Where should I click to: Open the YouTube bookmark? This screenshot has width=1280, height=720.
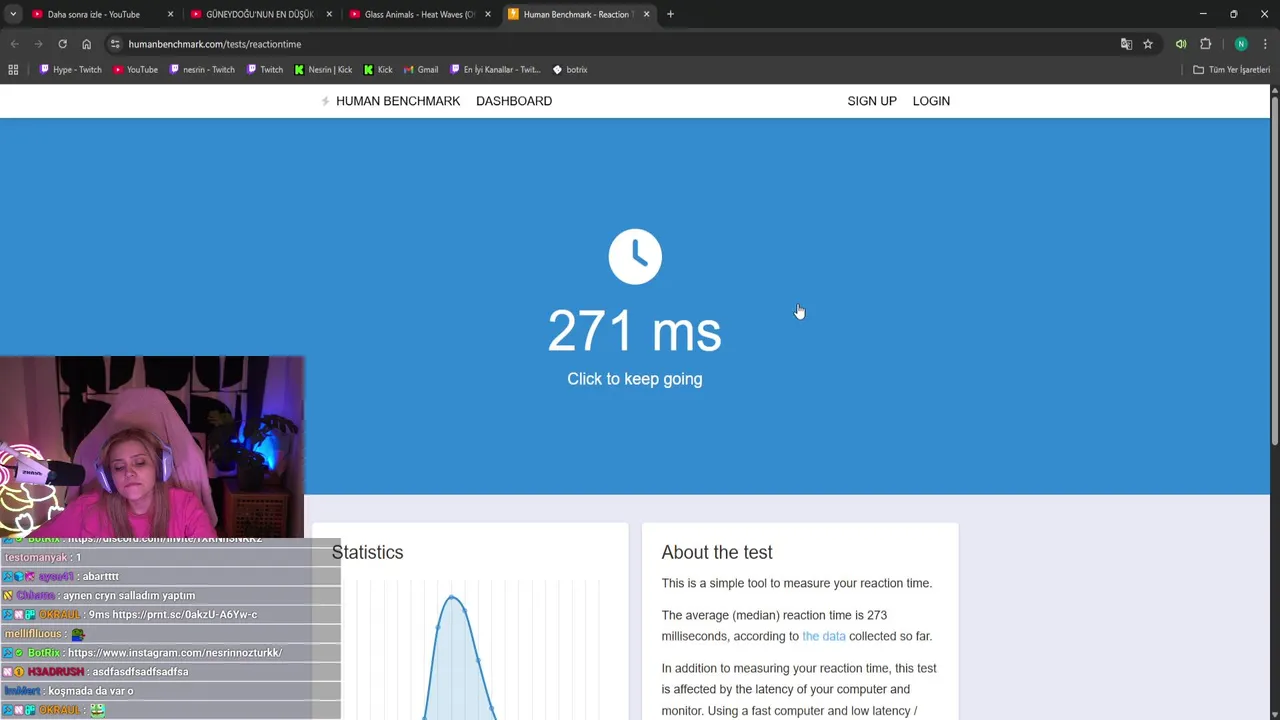135,70
